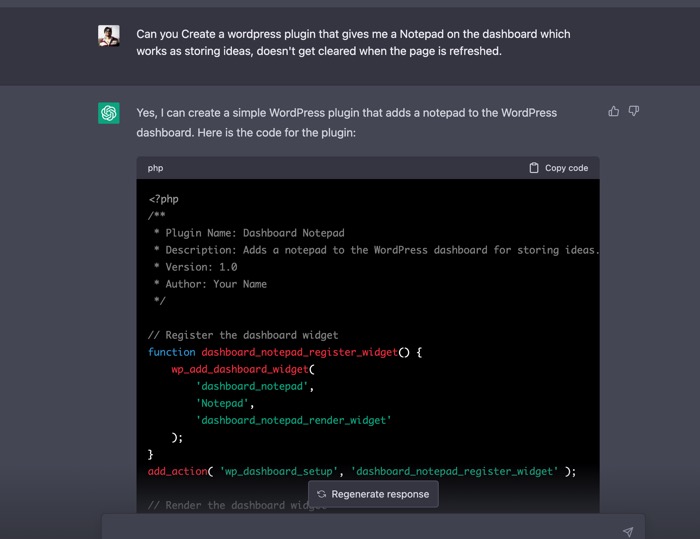Image resolution: width=700 pixels, height=539 pixels.
Task: Click the '<?php' opening tag line
Action: coord(163,199)
